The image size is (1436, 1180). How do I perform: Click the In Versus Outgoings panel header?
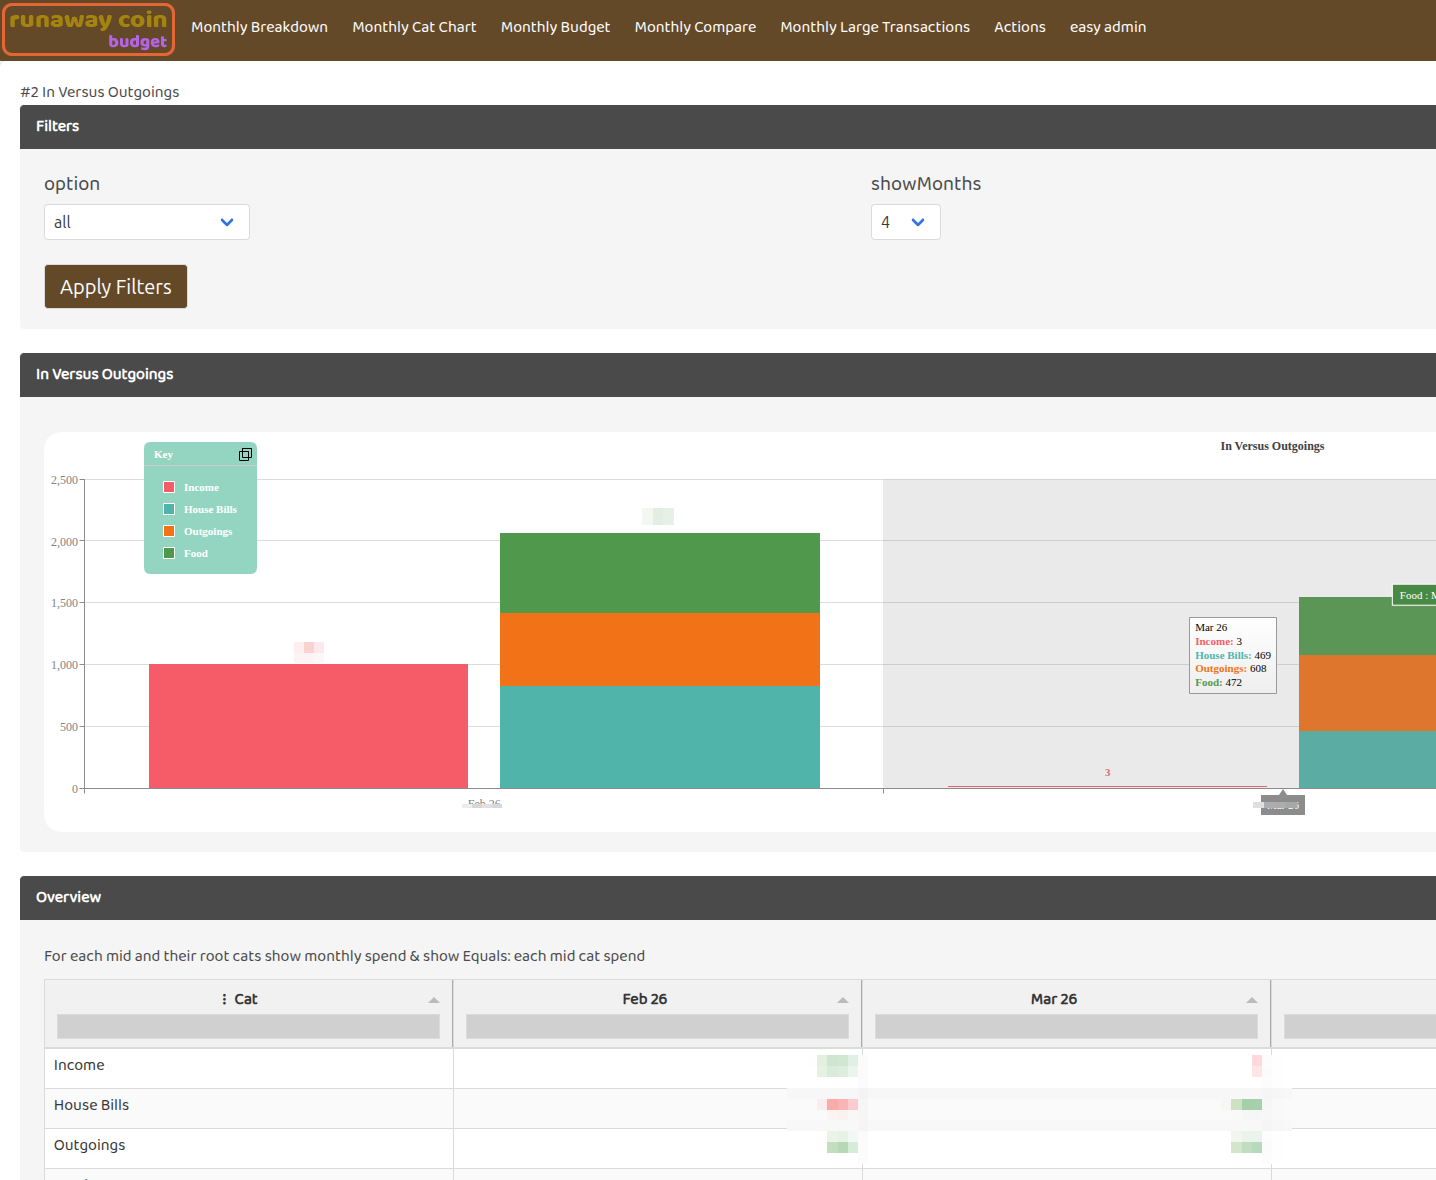coord(728,375)
